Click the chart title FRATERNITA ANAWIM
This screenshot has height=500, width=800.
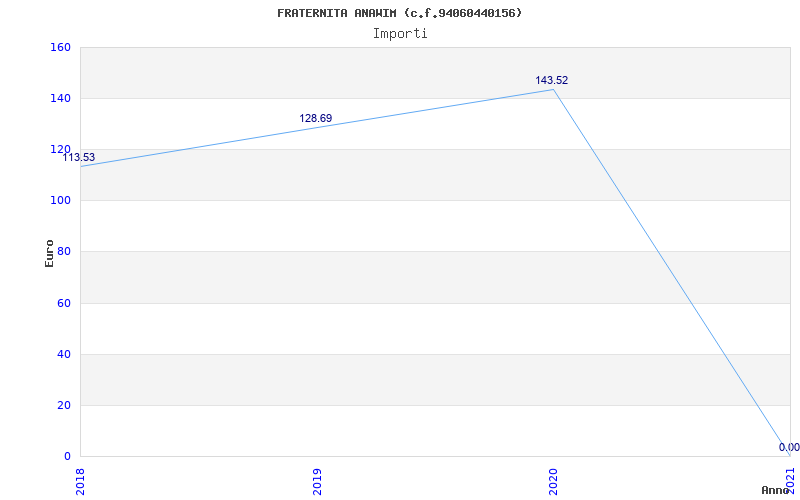[x=399, y=13]
